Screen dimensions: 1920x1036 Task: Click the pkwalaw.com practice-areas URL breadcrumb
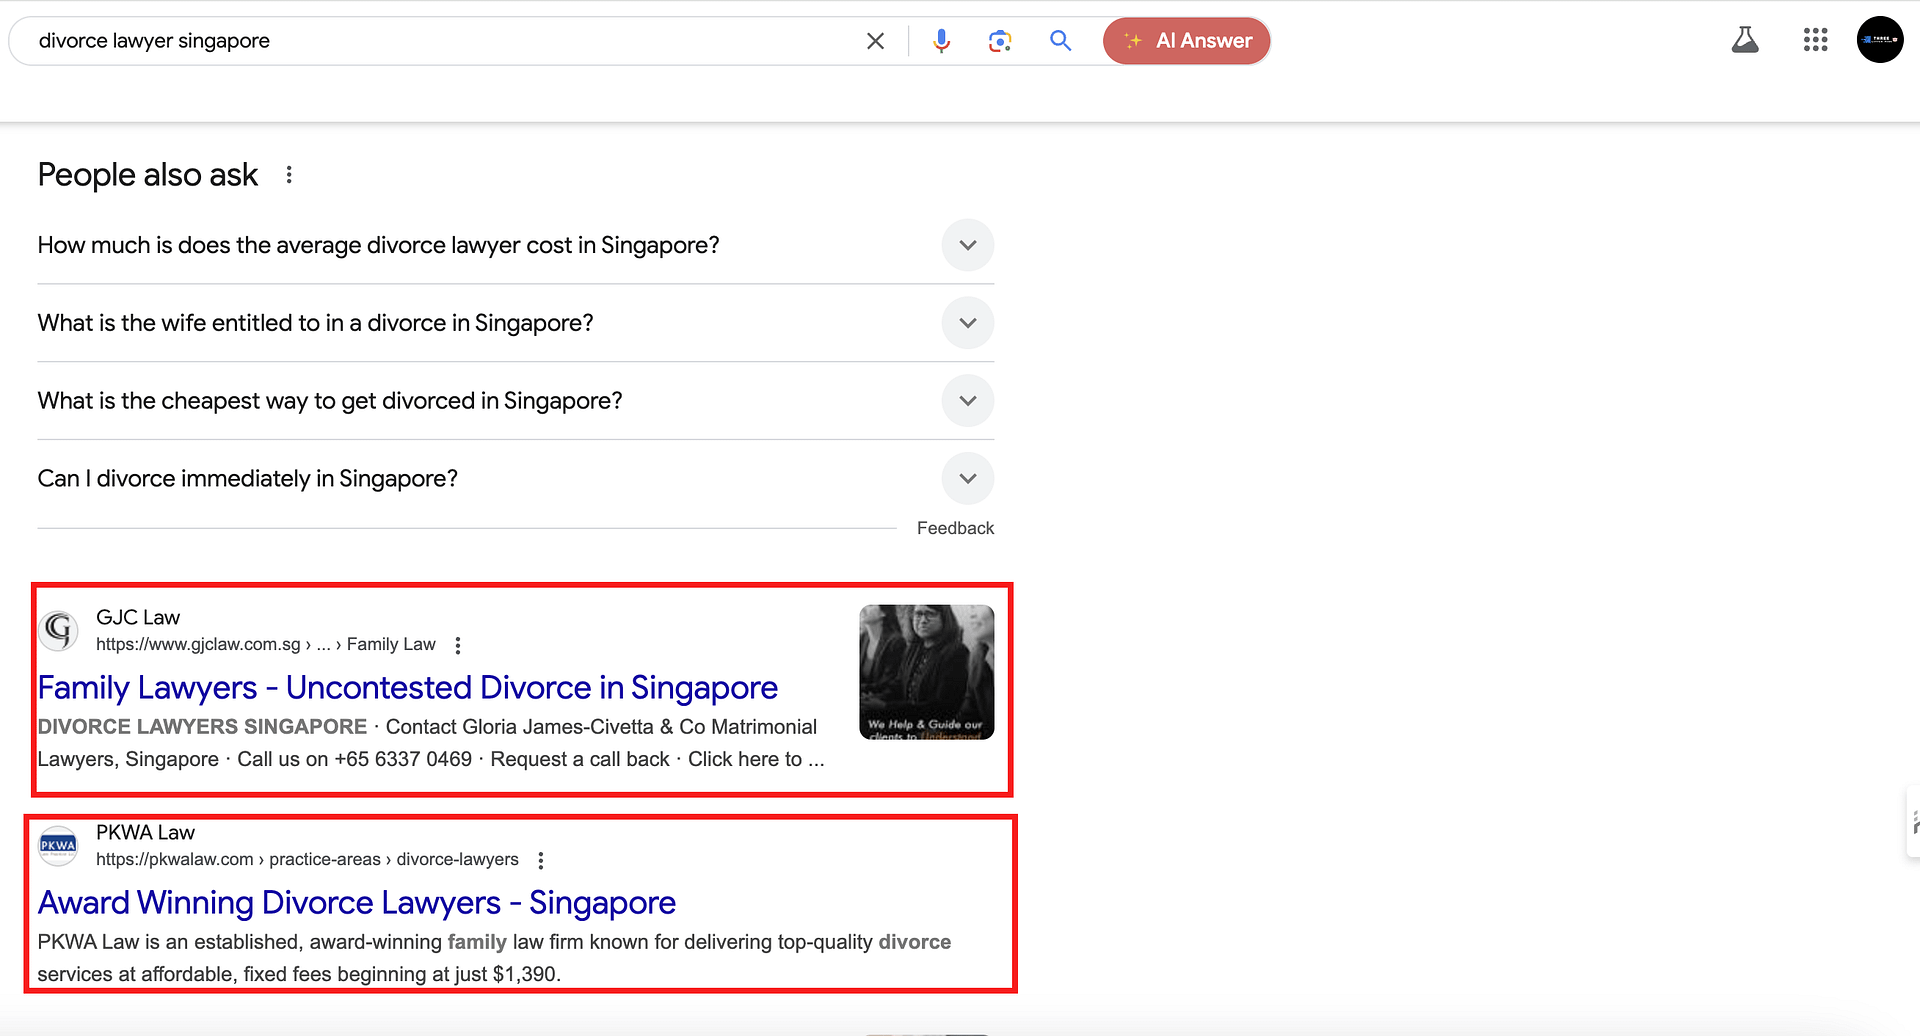click(307, 860)
